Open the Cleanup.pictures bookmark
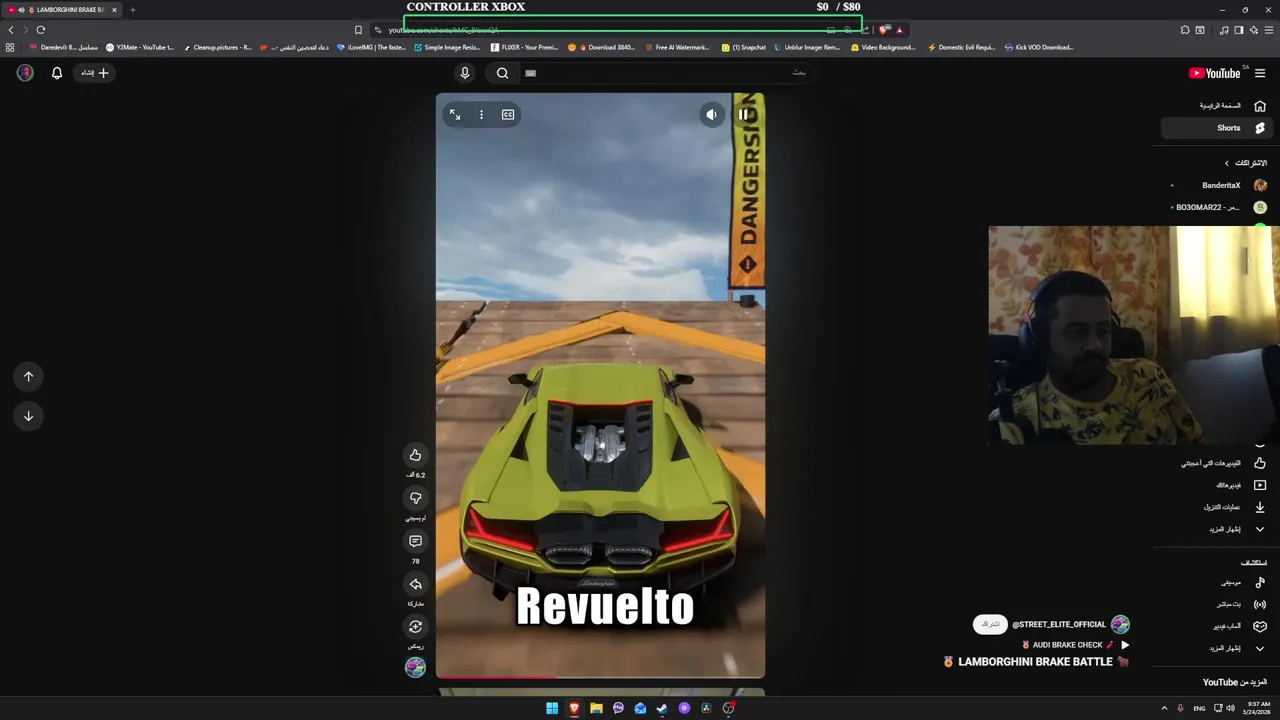This screenshot has height=720, width=1280. click(x=217, y=47)
